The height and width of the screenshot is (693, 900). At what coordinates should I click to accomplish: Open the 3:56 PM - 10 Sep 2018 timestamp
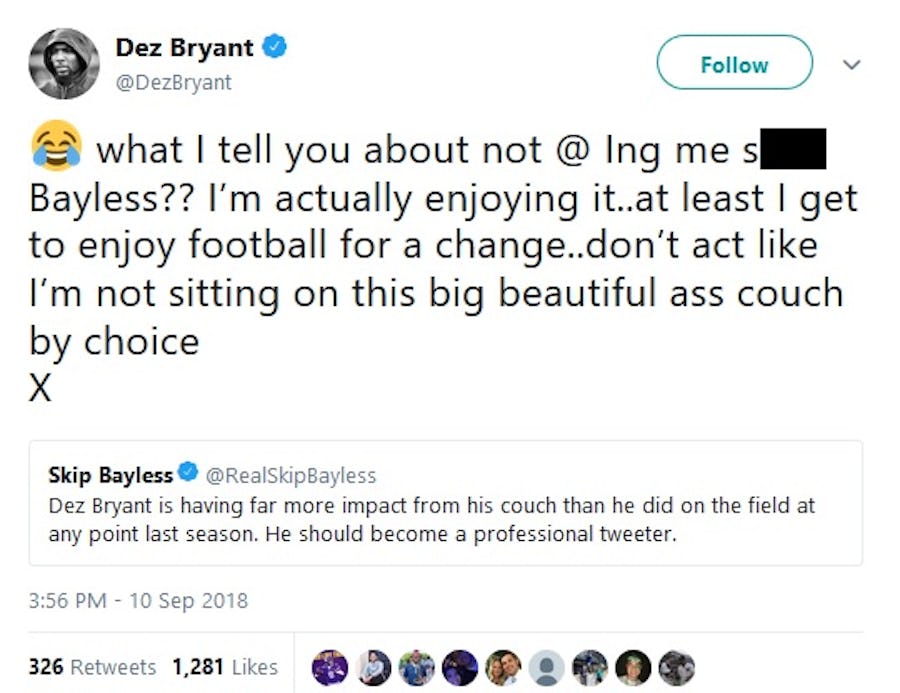pyautogui.click(x=139, y=601)
